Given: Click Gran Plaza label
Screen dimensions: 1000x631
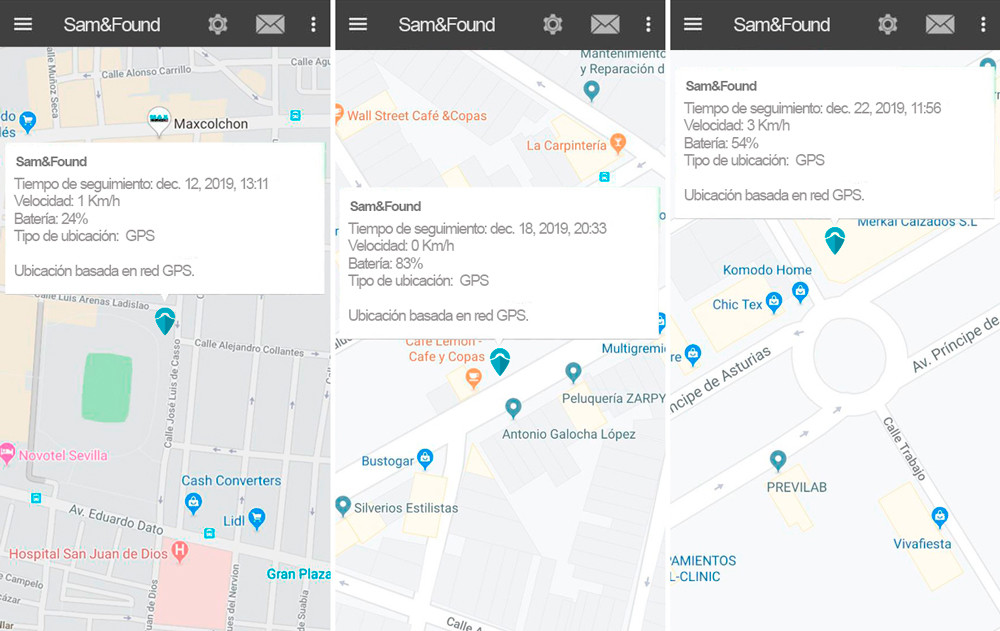Looking at the screenshot, I should point(298,574).
